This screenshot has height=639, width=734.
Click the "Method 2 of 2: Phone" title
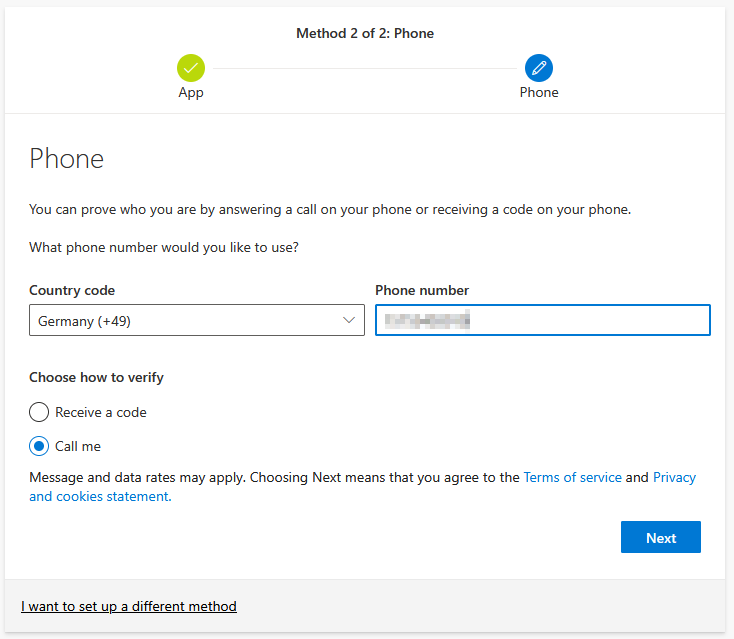point(365,33)
